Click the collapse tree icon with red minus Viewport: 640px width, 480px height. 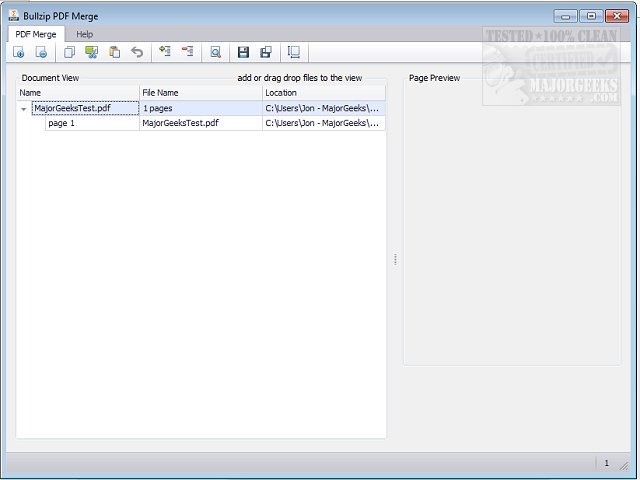pos(187,51)
